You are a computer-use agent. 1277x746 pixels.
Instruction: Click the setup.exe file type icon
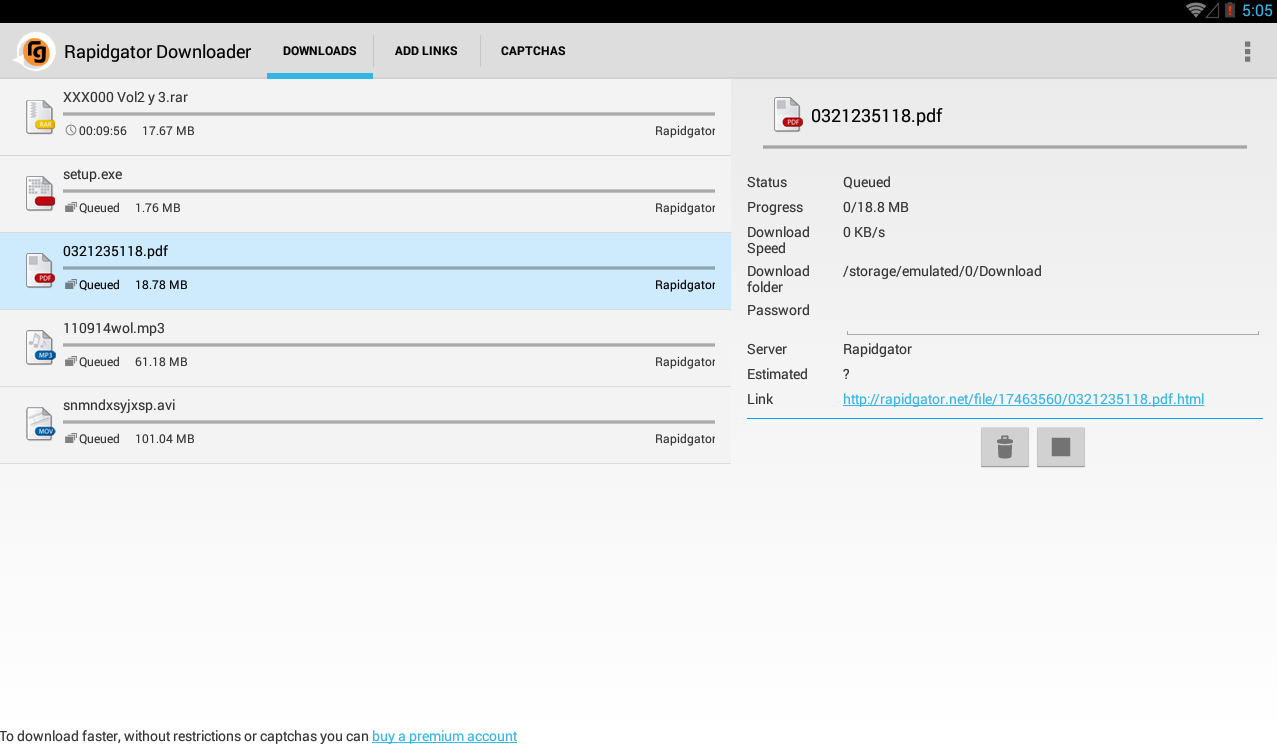[39, 193]
